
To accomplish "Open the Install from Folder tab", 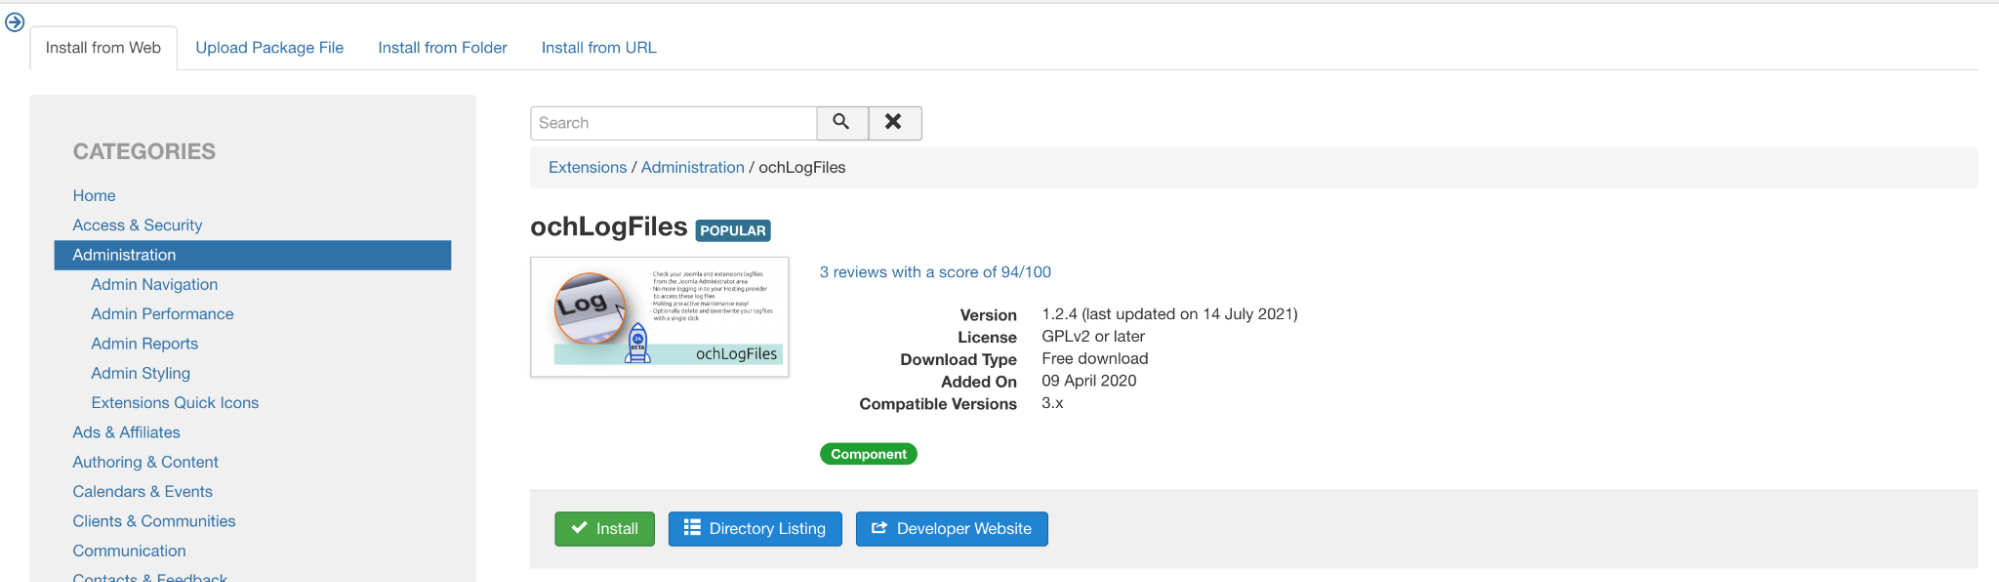I will point(442,47).
